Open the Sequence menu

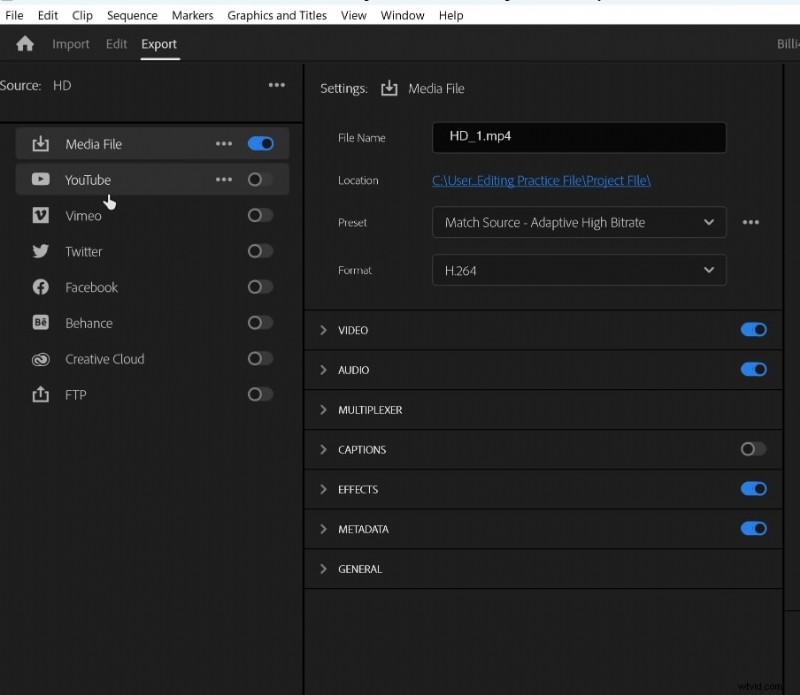tap(131, 15)
